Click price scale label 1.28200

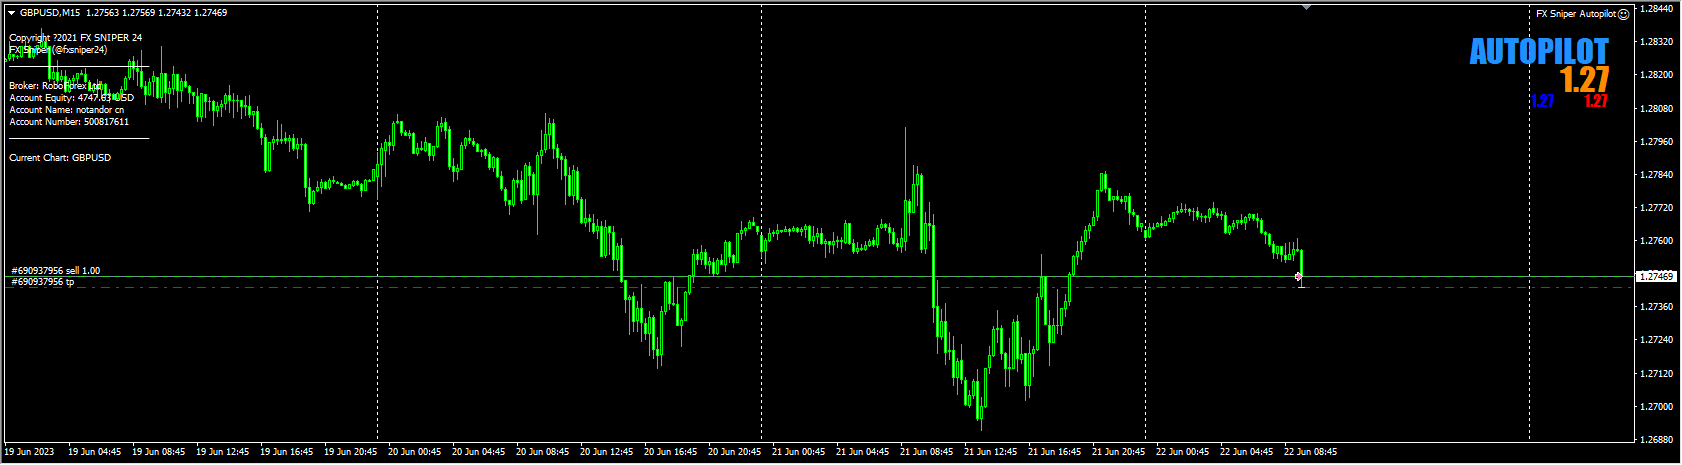pyautogui.click(x=1658, y=75)
